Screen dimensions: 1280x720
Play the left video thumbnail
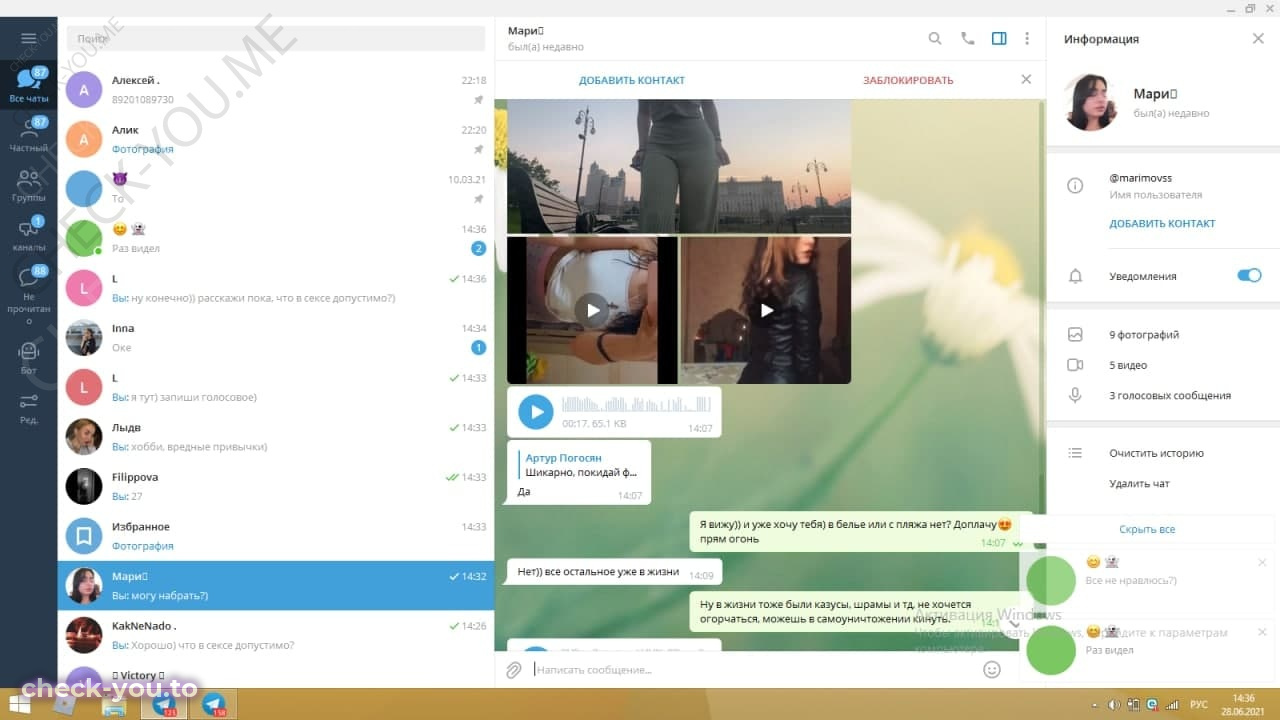(592, 310)
